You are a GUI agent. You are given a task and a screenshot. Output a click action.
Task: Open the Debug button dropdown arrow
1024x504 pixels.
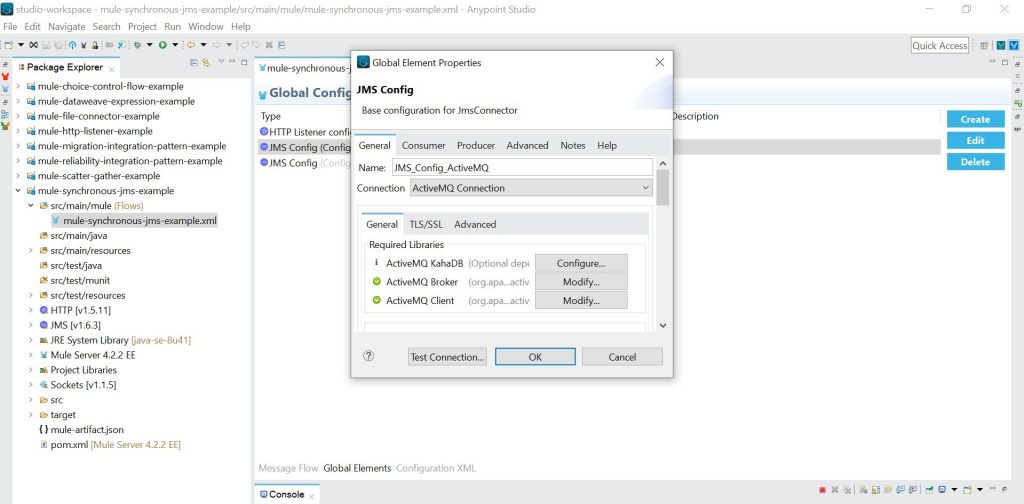(x=150, y=45)
